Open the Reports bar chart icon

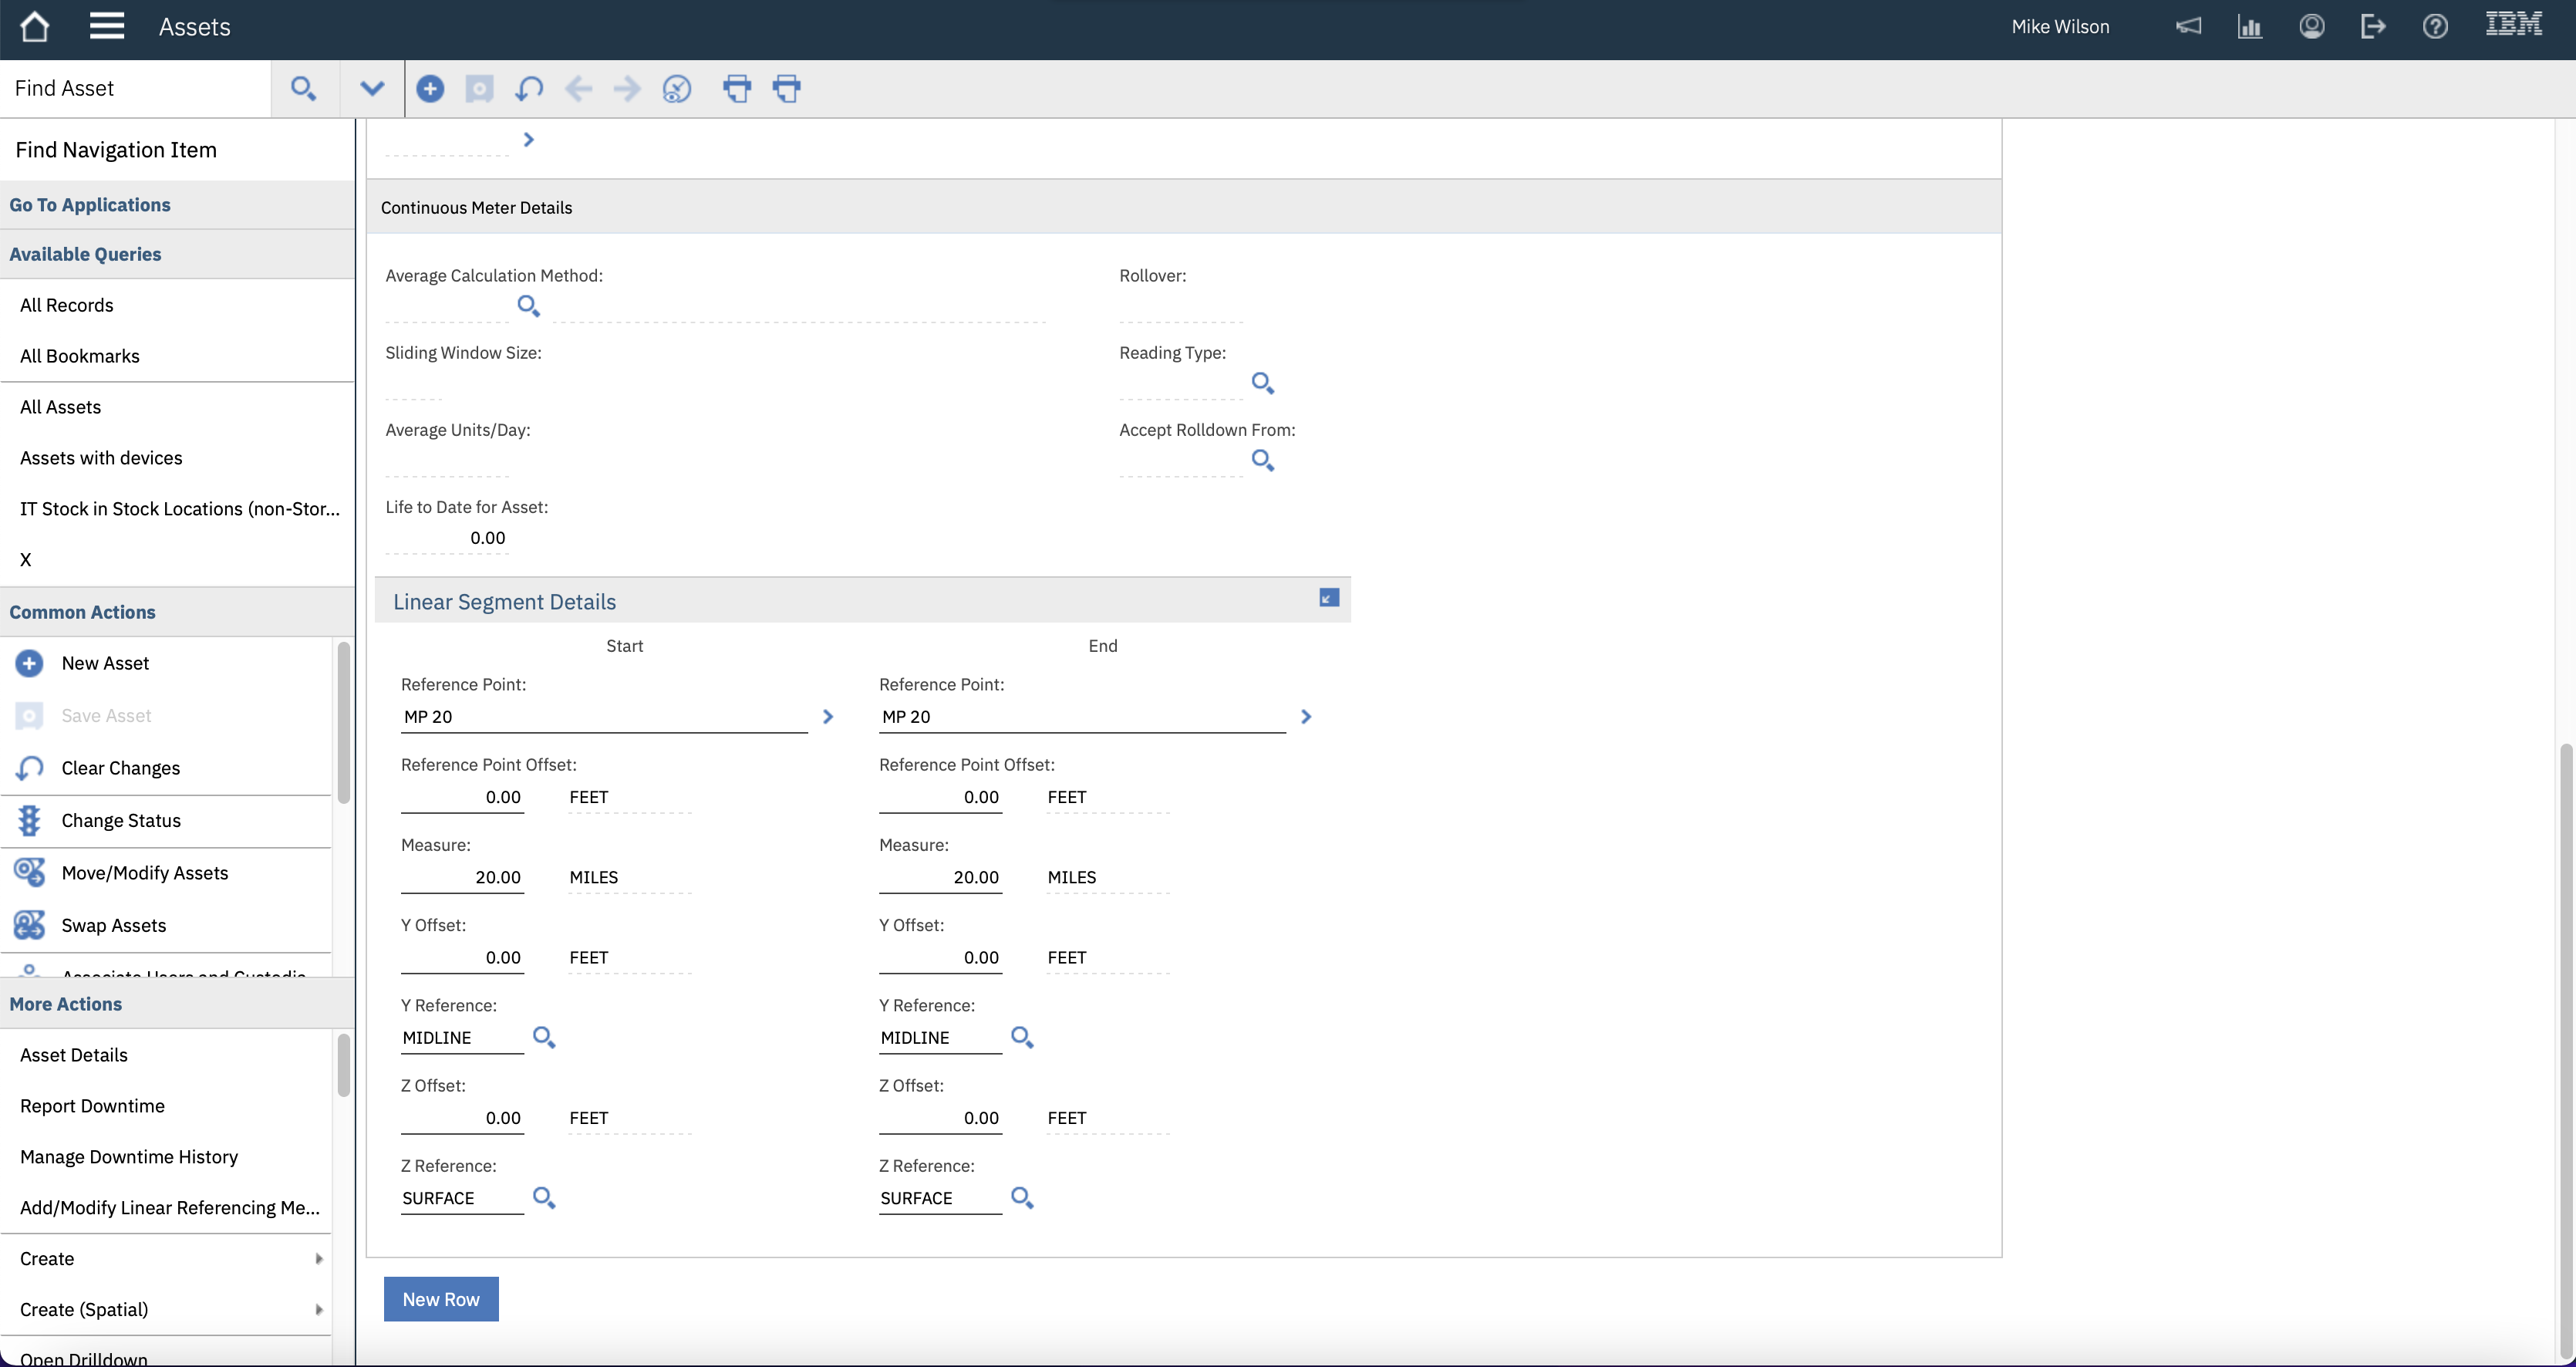pos(2249,27)
